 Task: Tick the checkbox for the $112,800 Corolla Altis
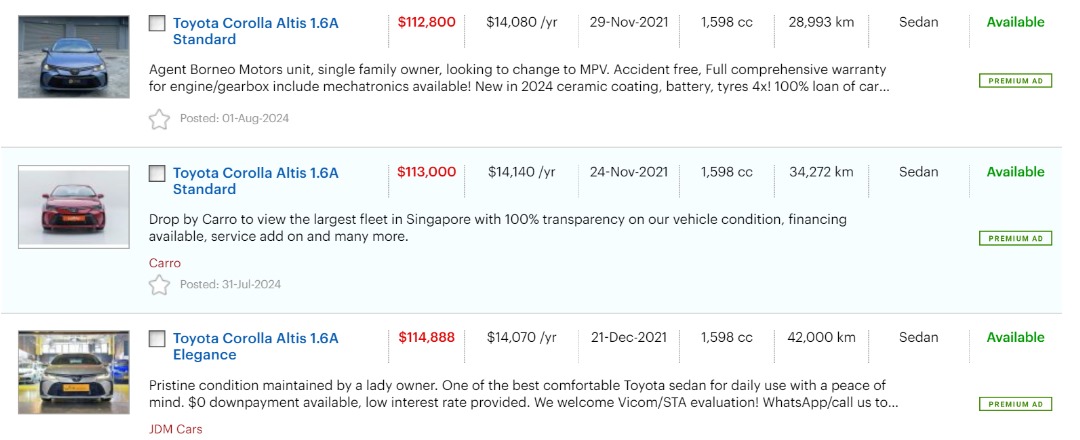click(157, 23)
